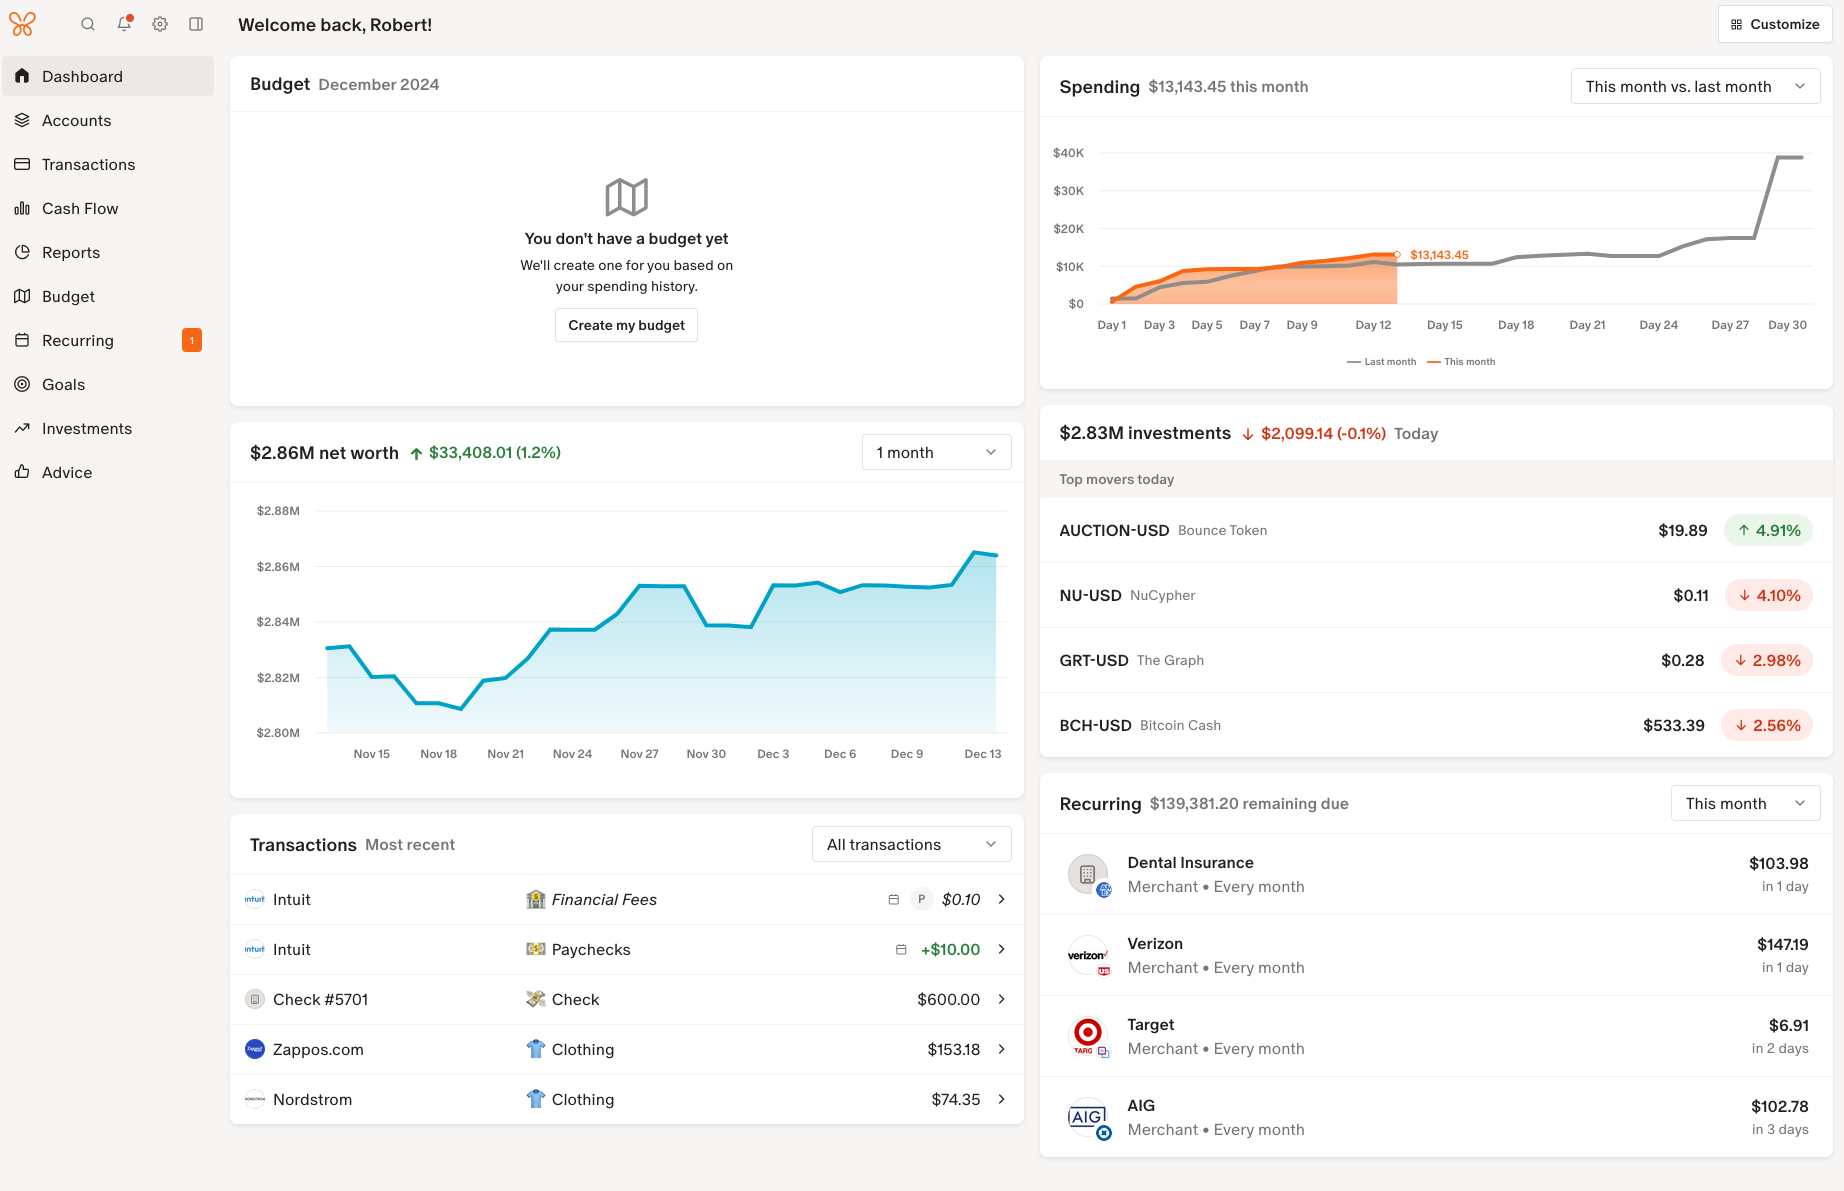Open search from the top bar

click(88, 24)
